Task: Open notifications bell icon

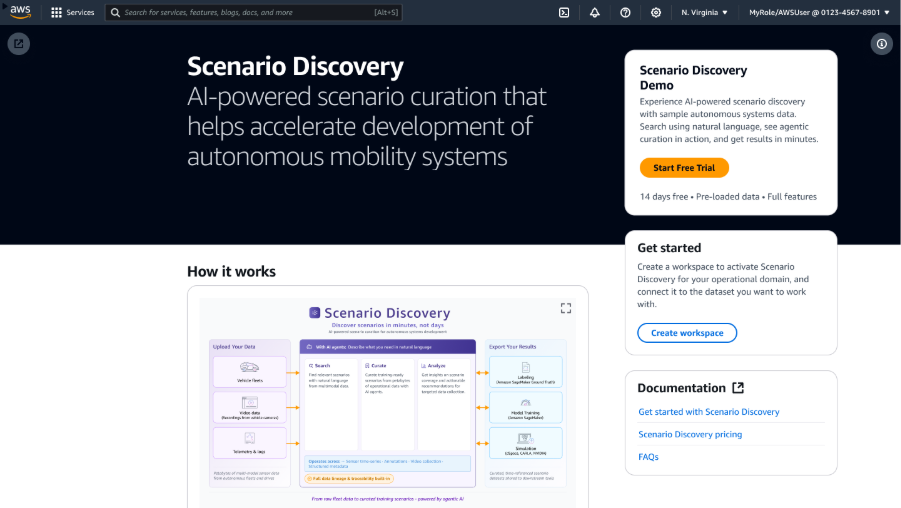Action: (595, 12)
